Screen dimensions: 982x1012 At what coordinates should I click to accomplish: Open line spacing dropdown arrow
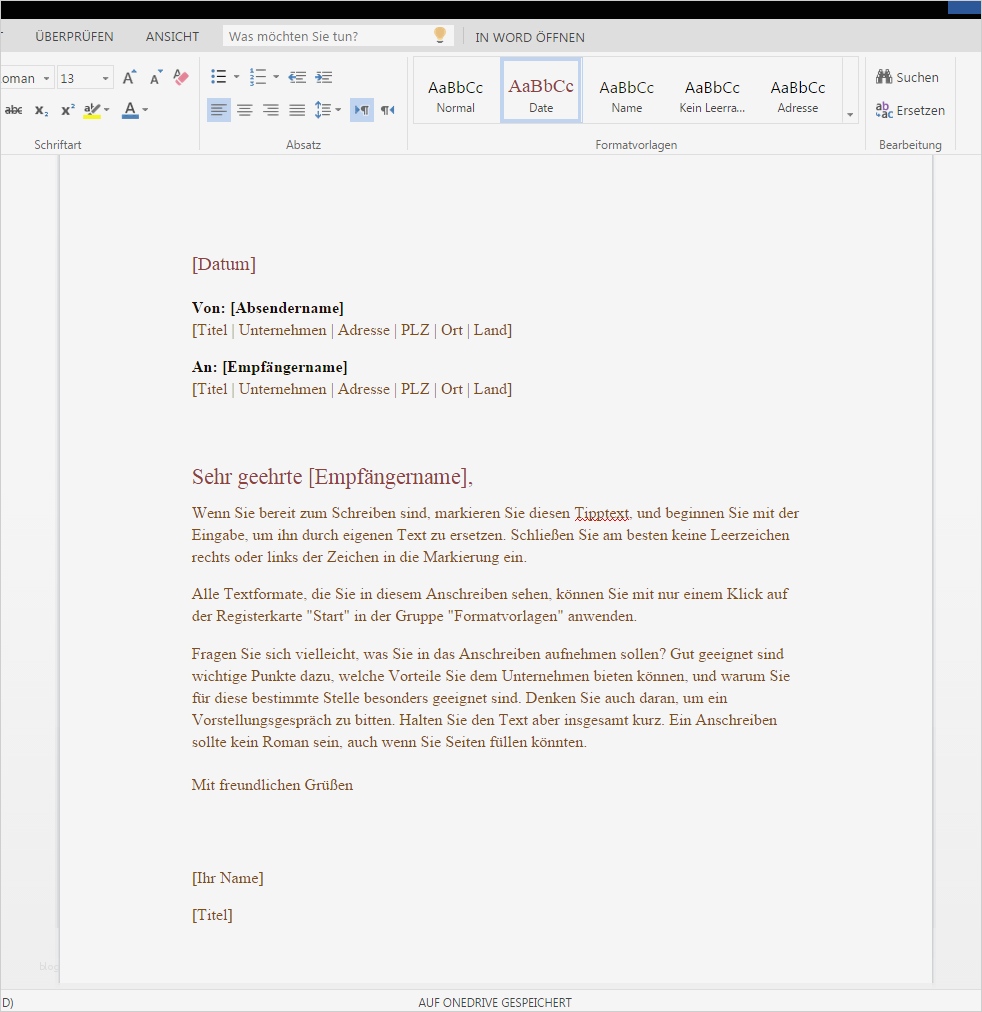pyautogui.click(x=338, y=110)
